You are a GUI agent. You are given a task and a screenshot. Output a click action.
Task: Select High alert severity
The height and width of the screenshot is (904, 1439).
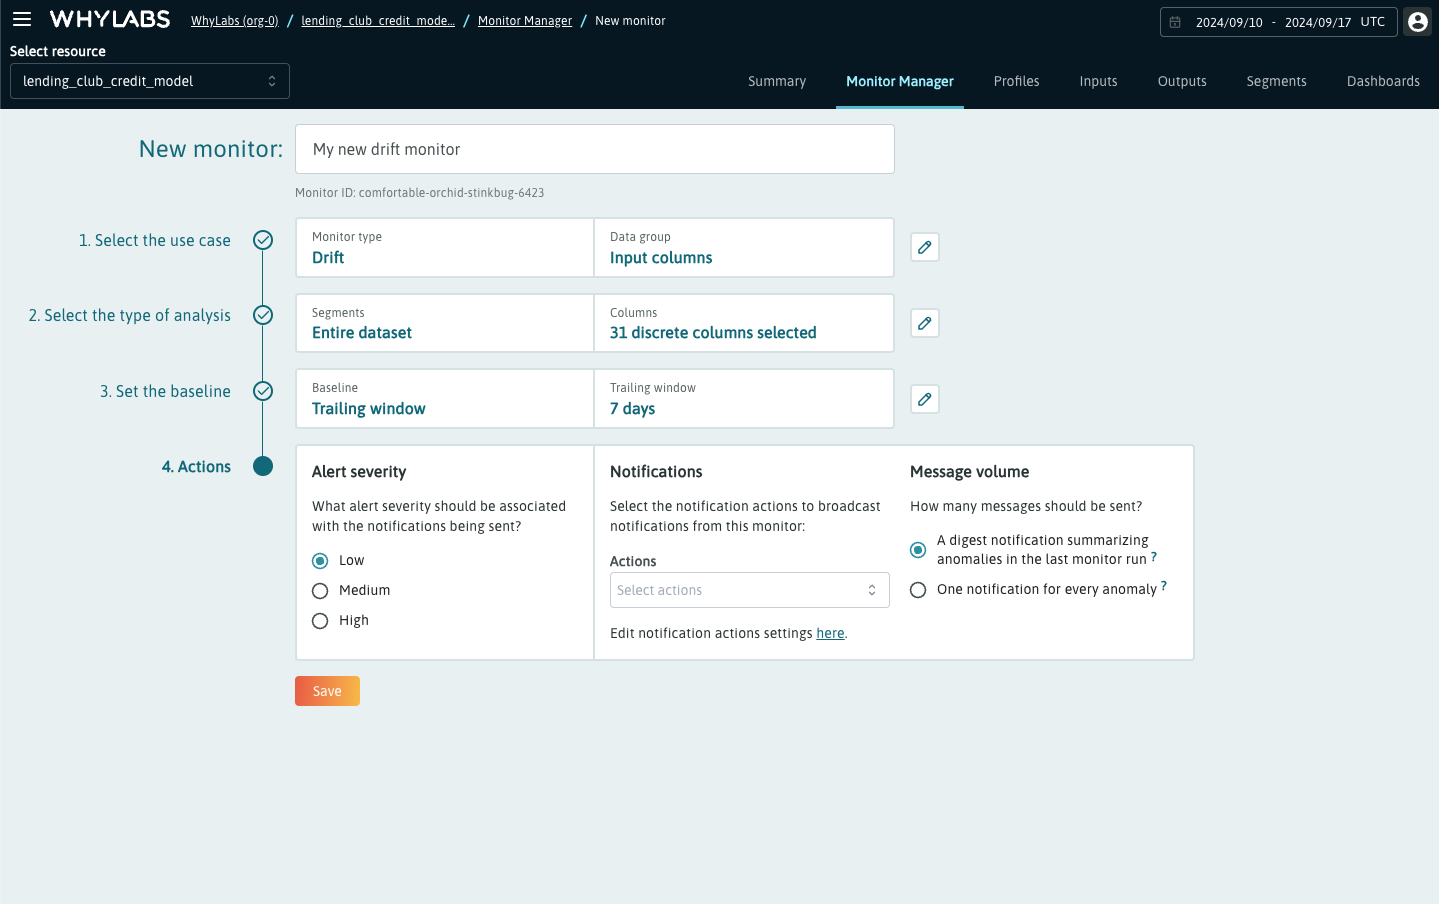coord(320,621)
